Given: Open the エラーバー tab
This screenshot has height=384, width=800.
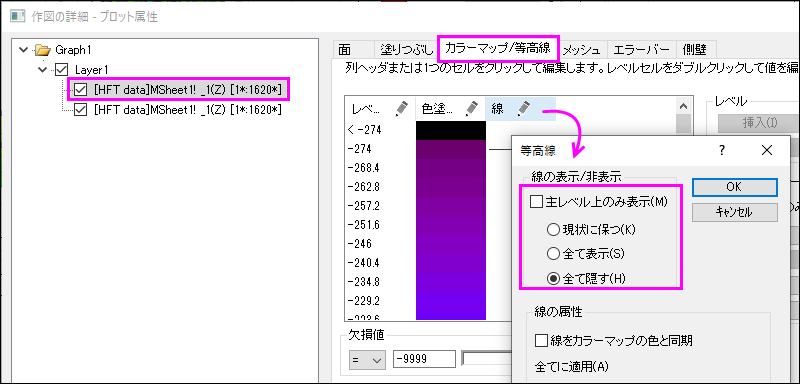Looking at the screenshot, I should point(641,49).
